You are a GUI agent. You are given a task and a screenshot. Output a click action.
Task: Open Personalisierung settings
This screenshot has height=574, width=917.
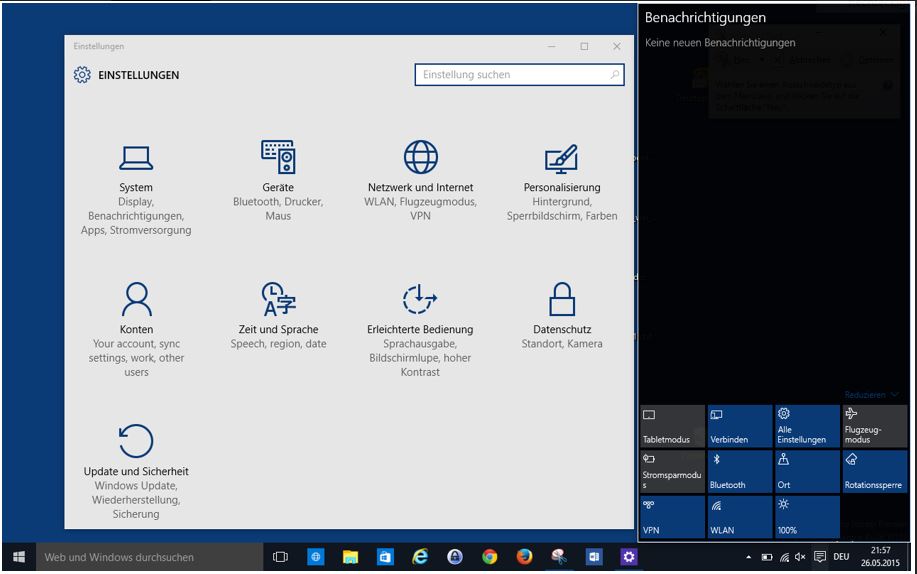click(562, 186)
